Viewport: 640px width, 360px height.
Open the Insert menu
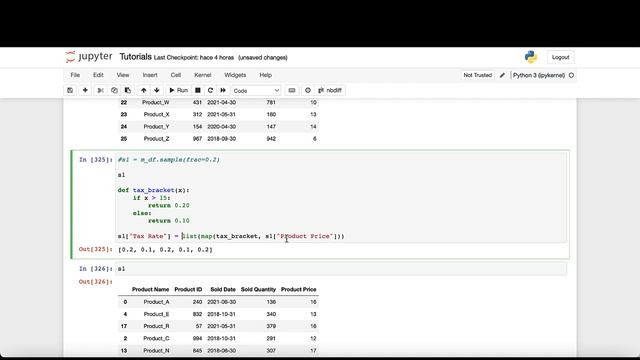pyautogui.click(x=150, y=75)
